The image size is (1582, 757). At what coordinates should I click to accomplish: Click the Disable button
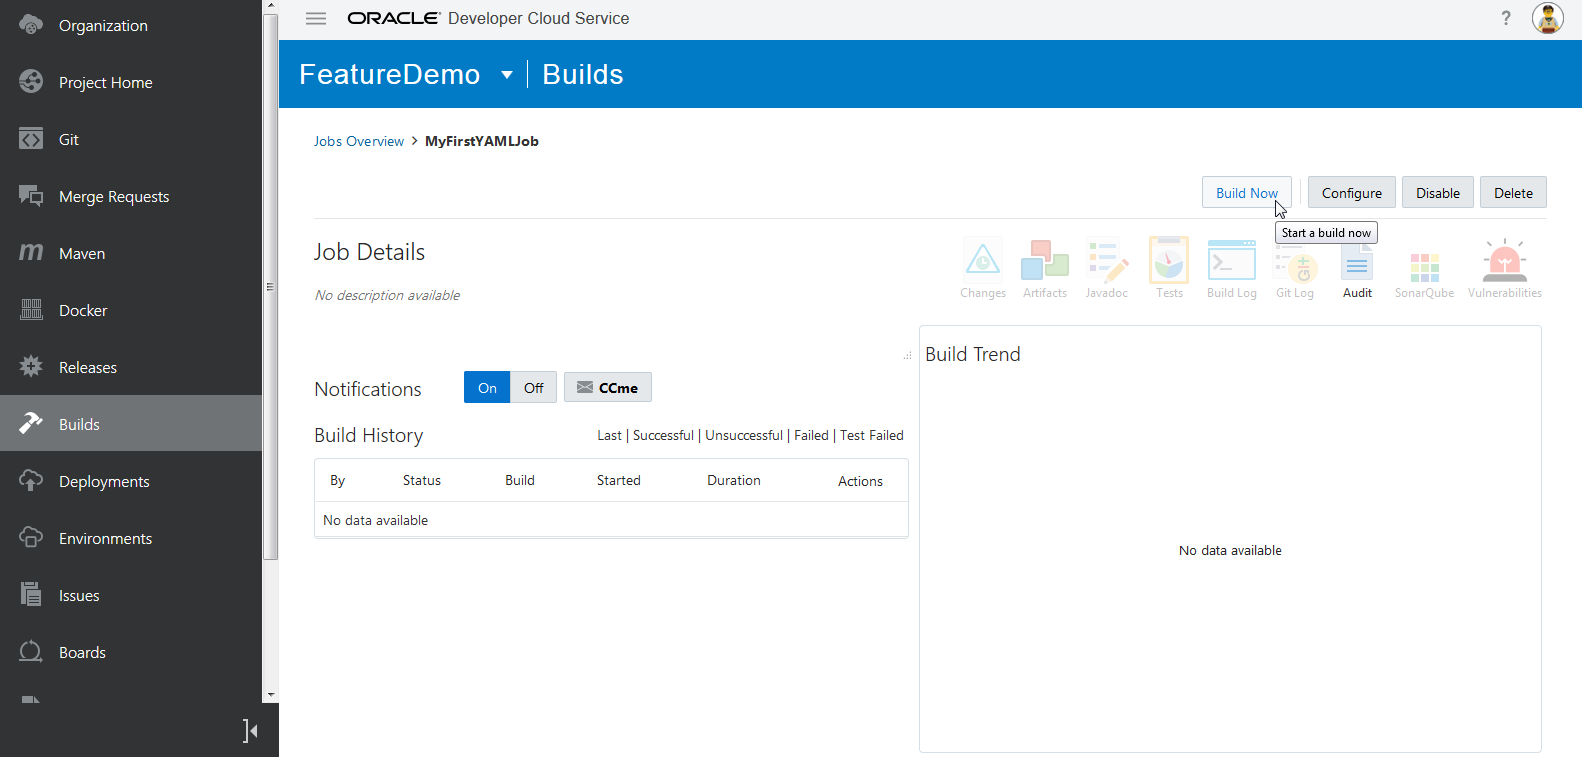tap(1438, 193)
